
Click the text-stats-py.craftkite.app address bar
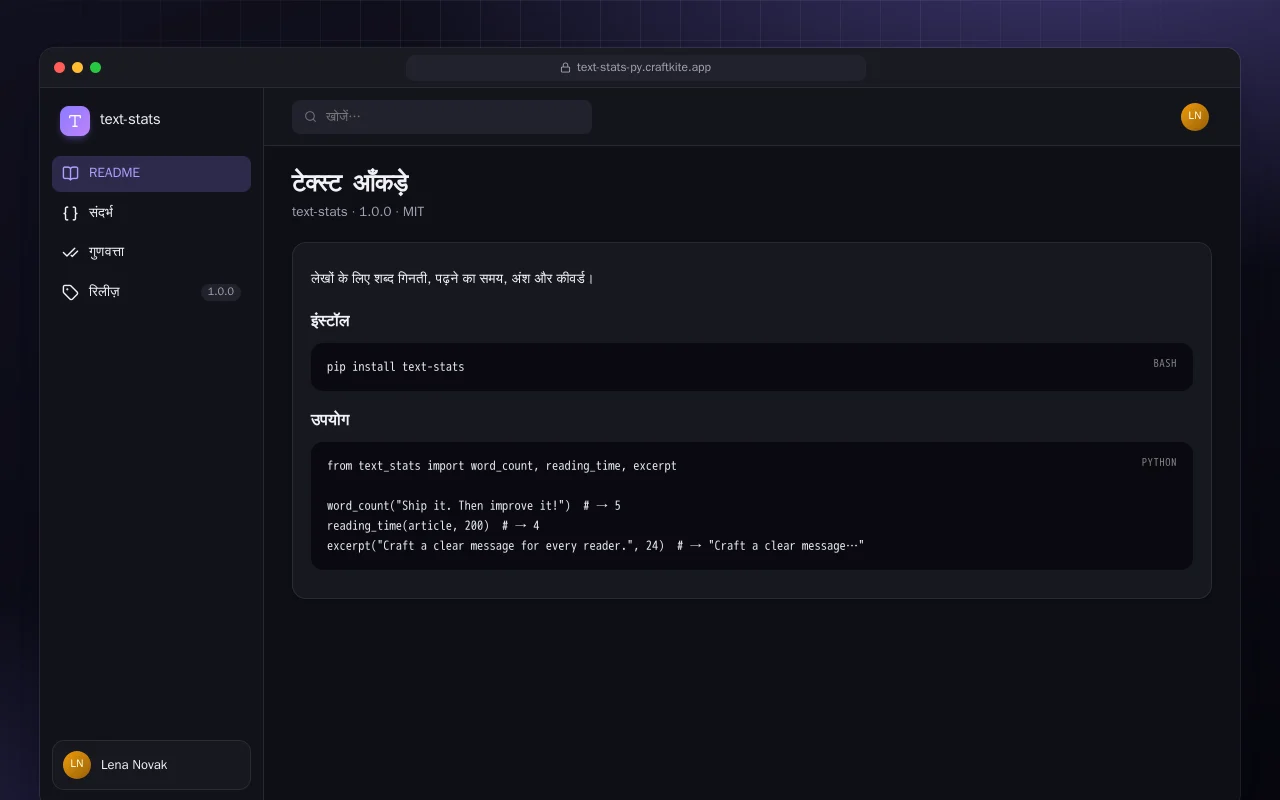[636, 68]
